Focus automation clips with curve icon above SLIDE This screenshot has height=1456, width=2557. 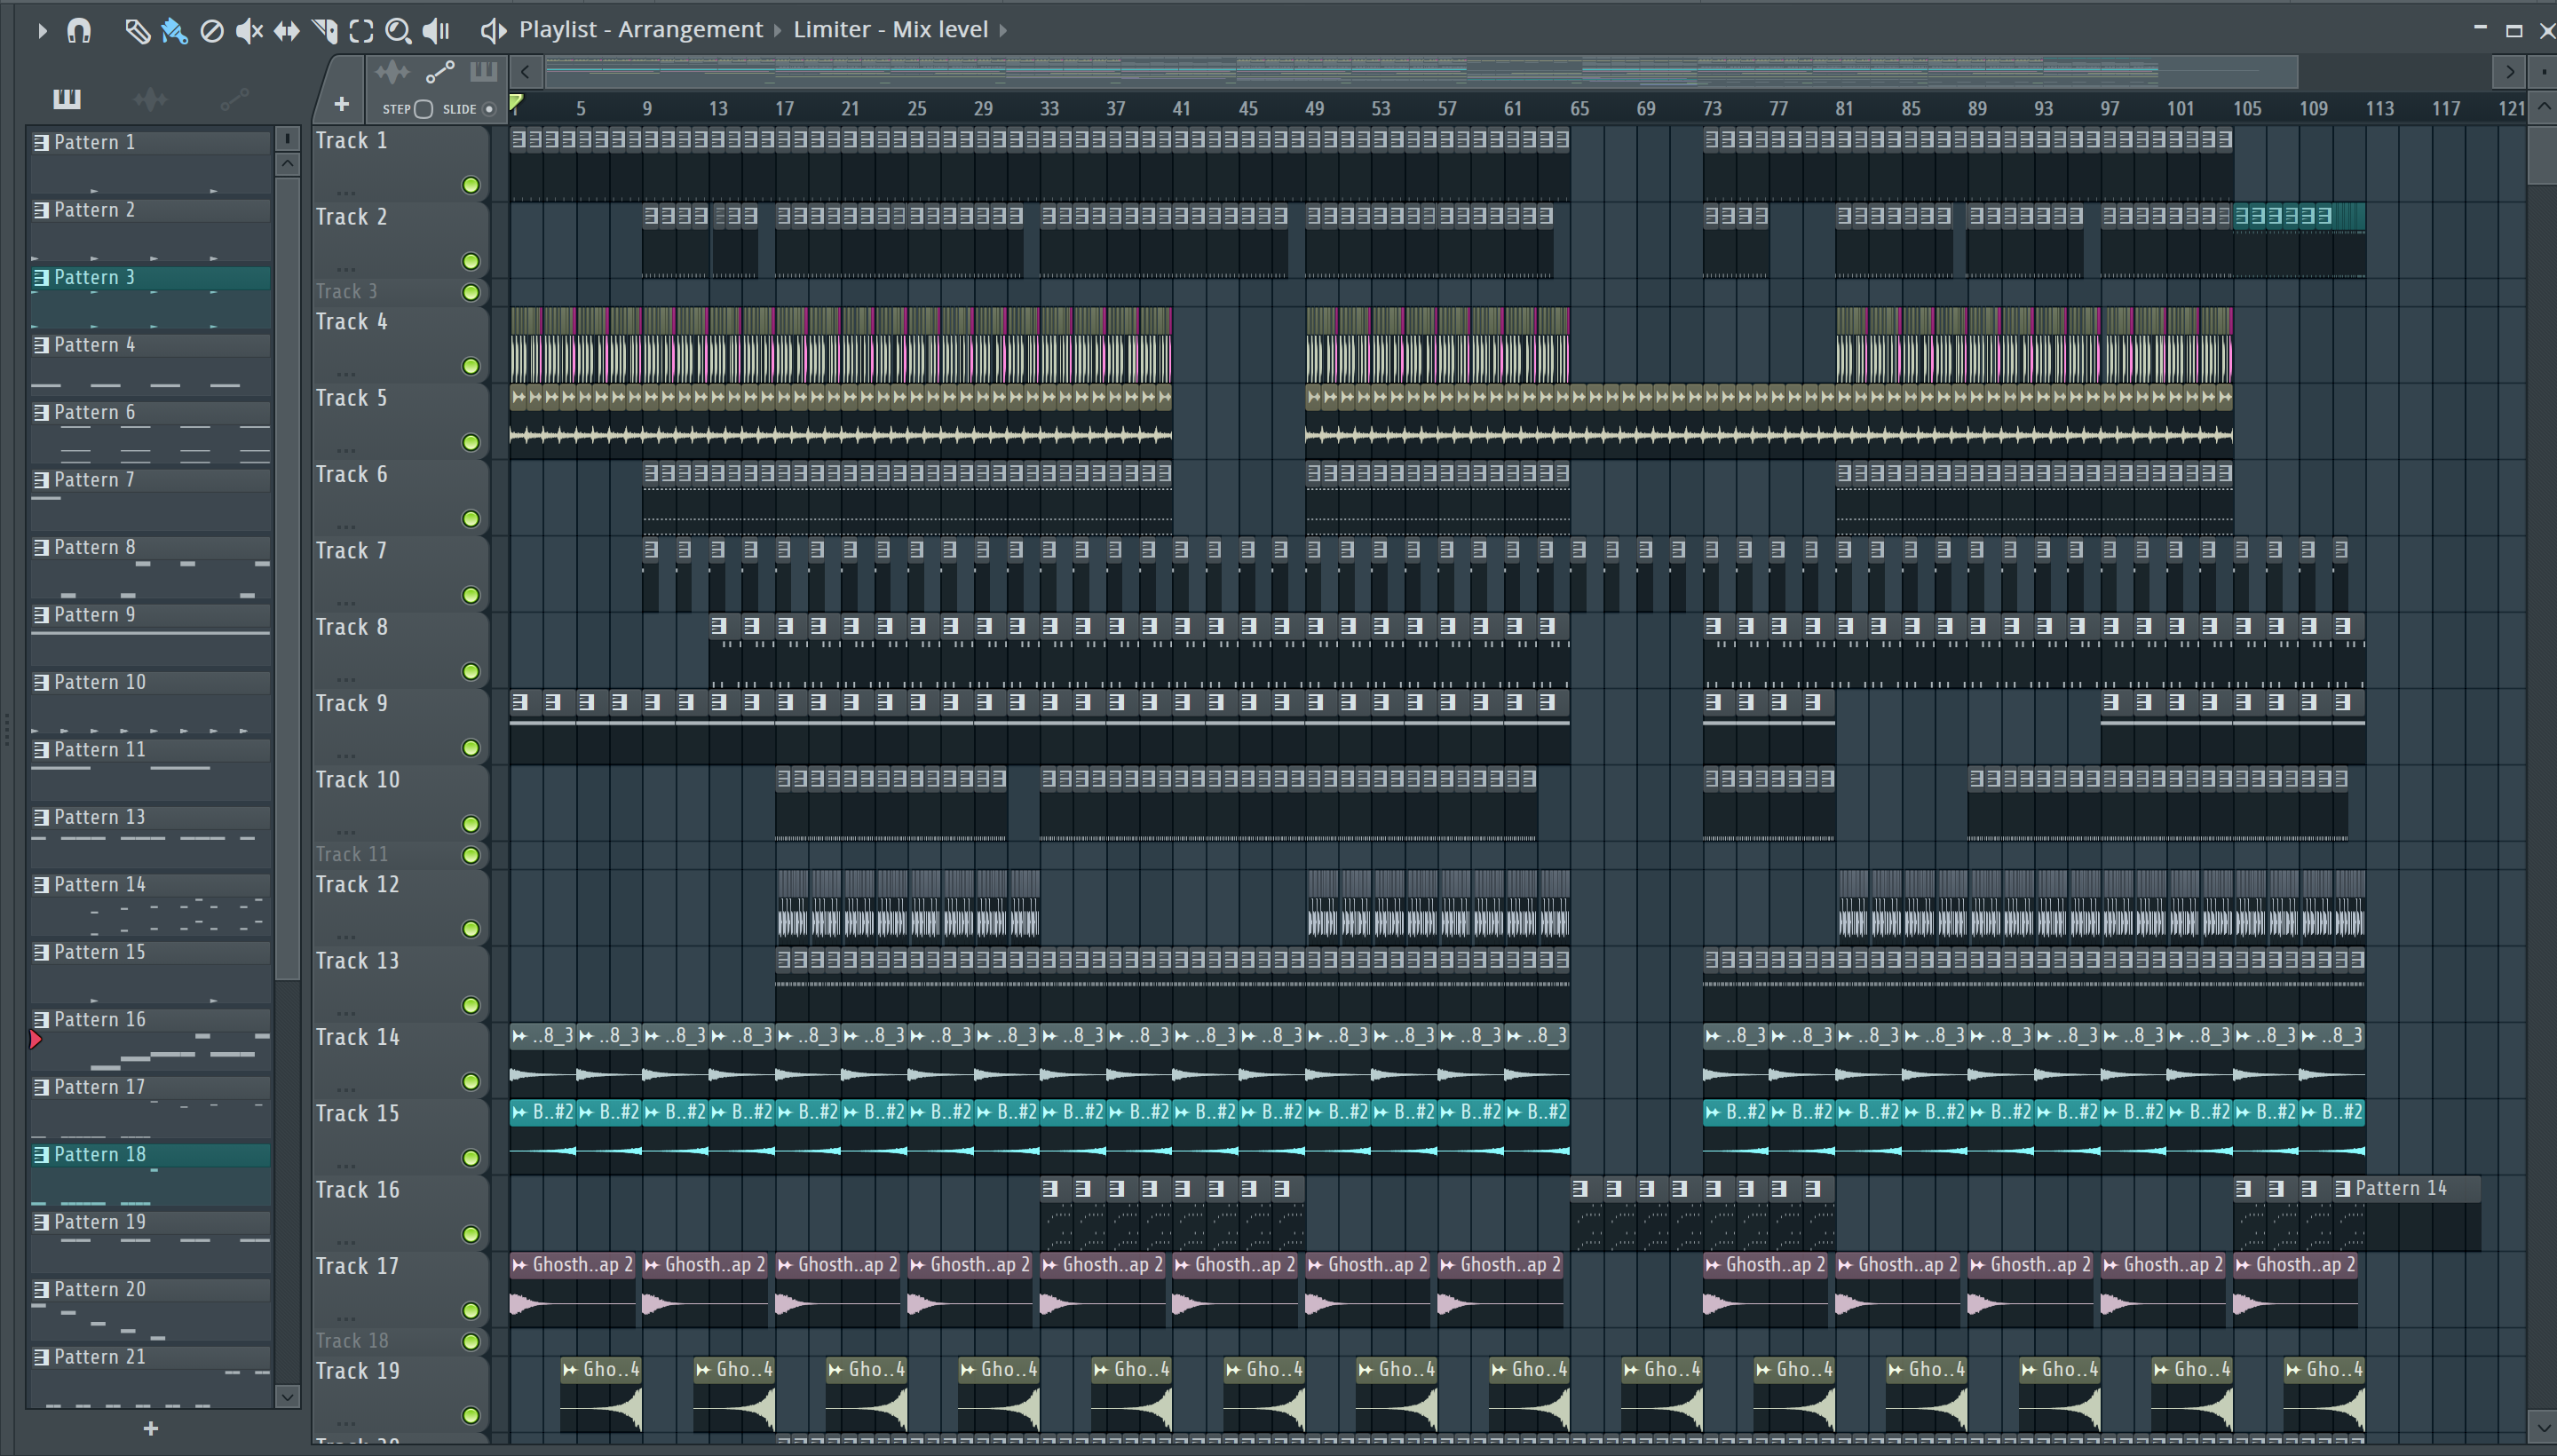440,72
